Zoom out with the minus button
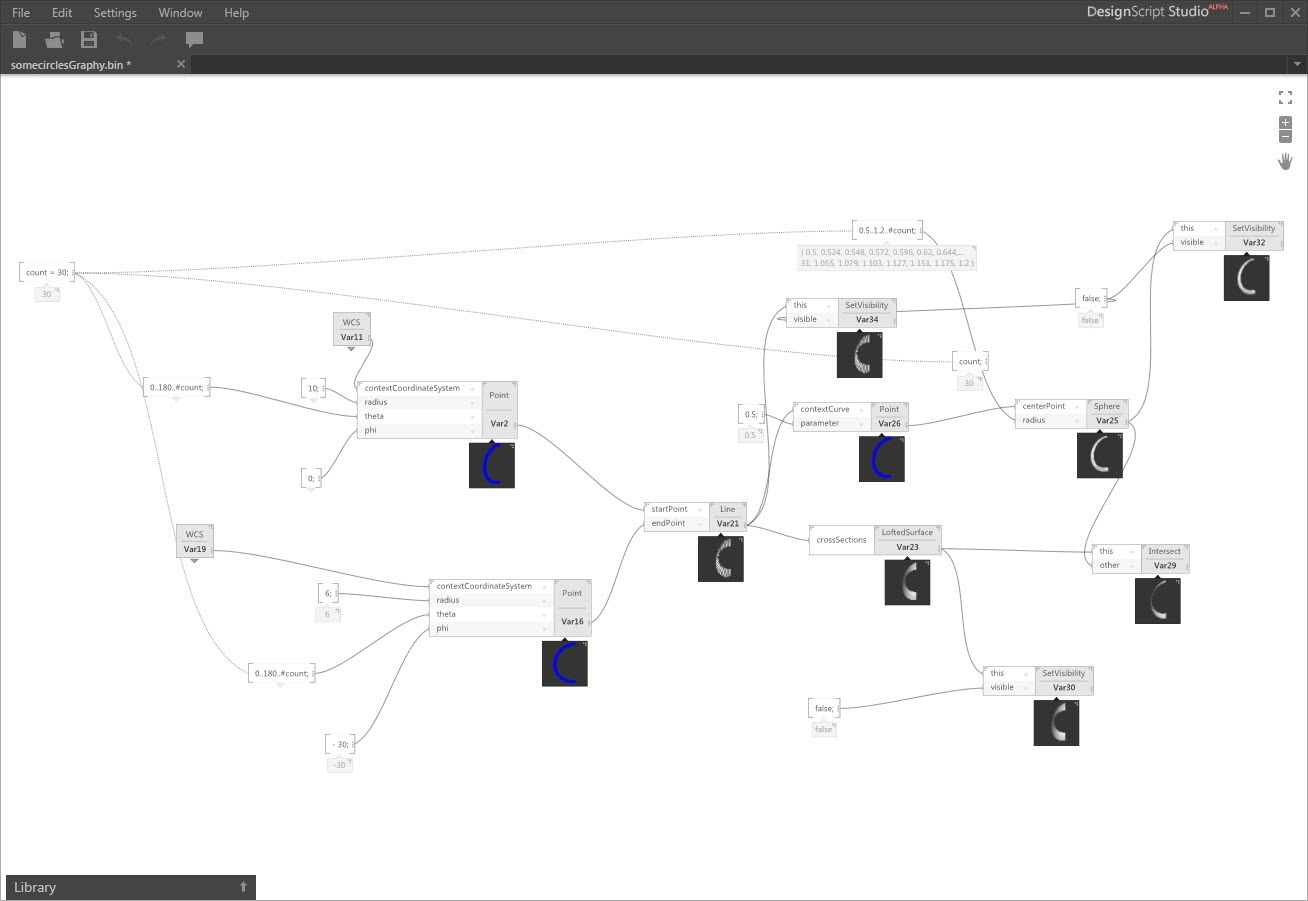The height and width of the screenshot is (901, 1308). pos(1285,136)
